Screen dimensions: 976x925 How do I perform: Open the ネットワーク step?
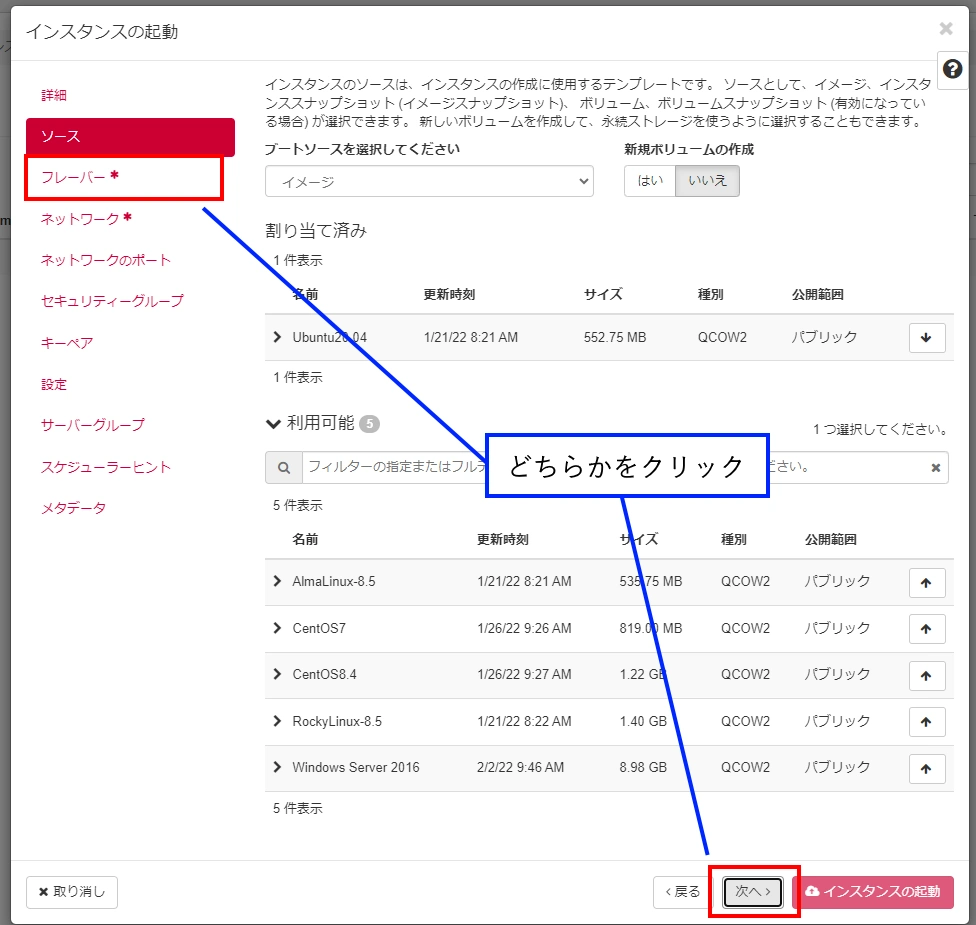click(x=80, y=218)
